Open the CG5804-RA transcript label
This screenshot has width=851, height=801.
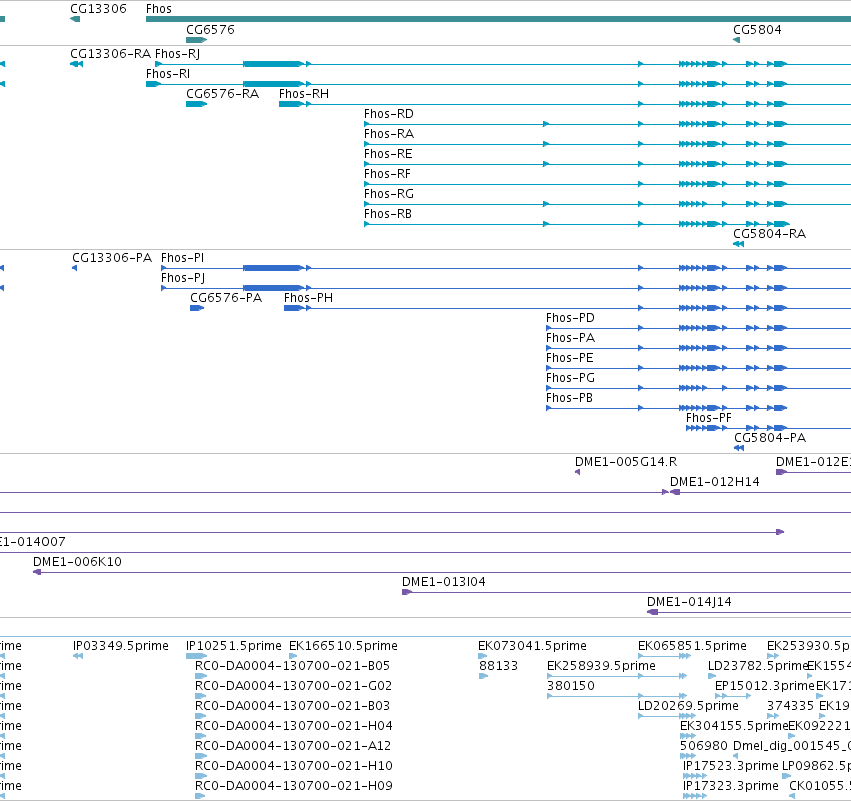click(769, 234)
